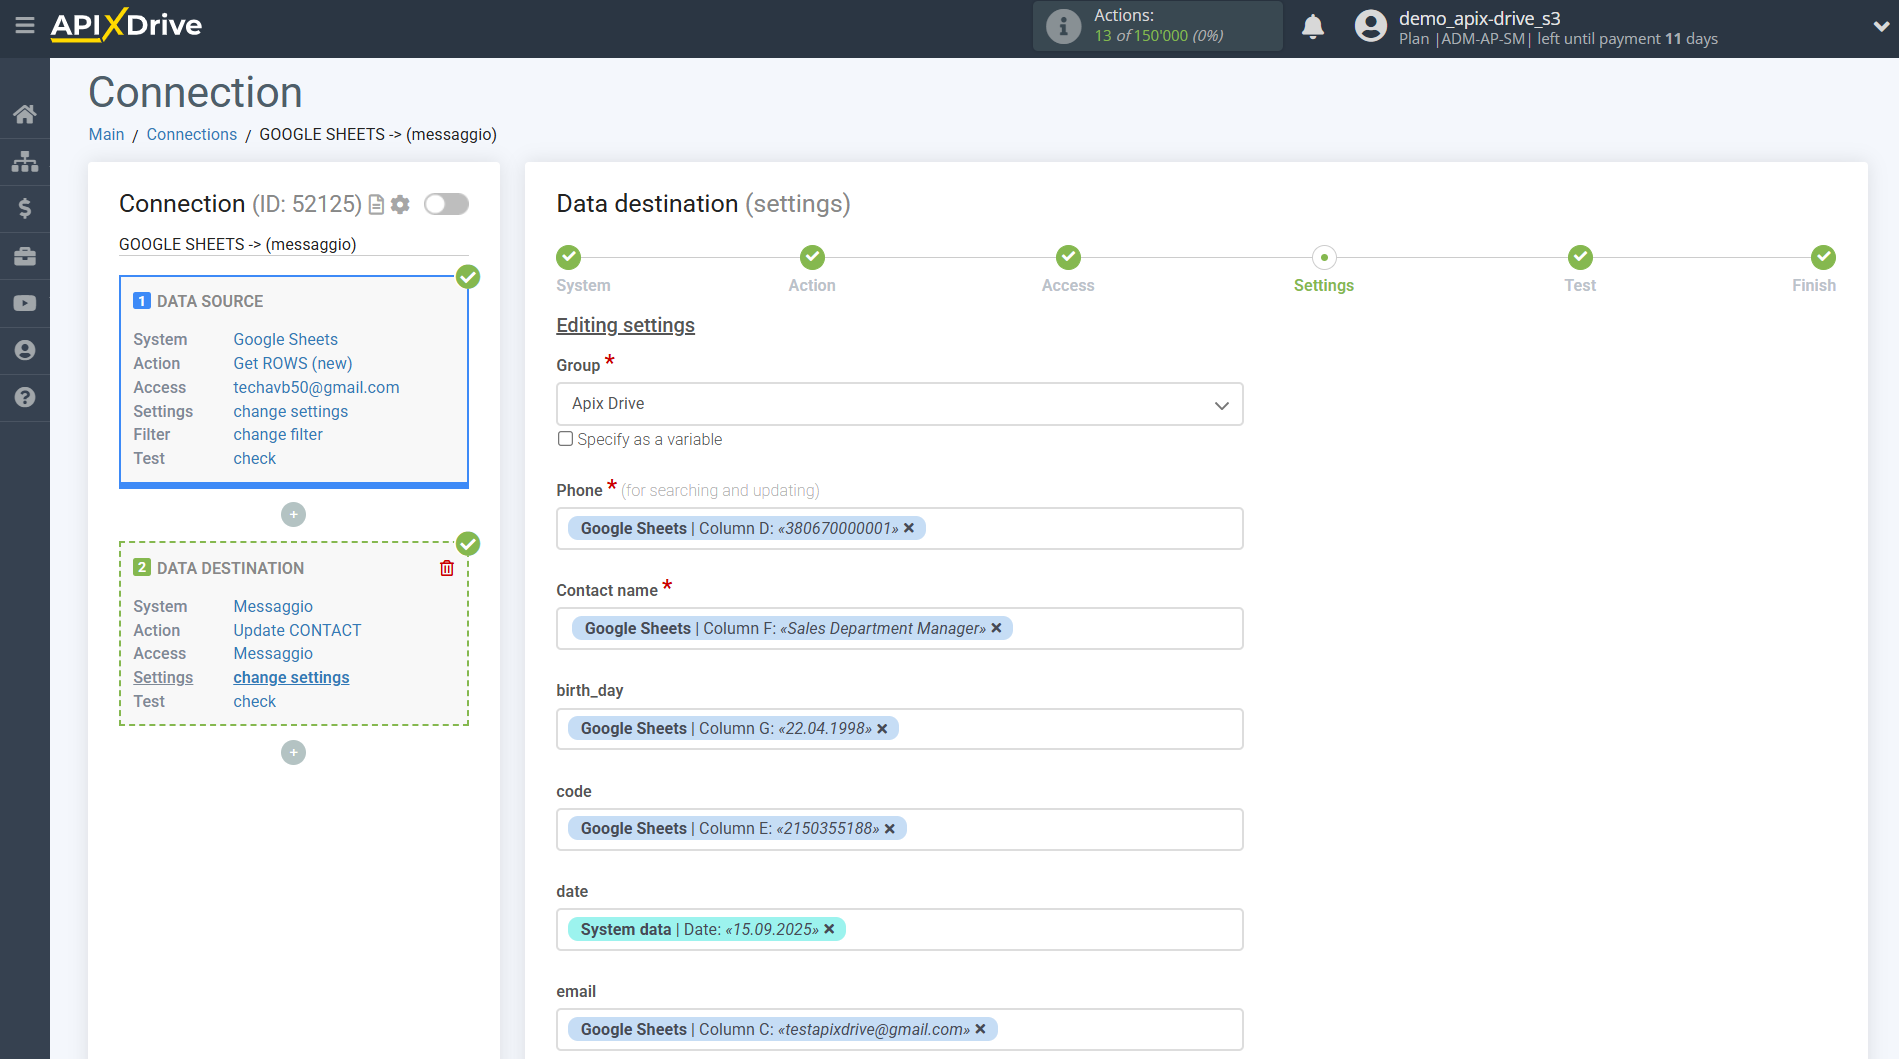This screenshot has height=1059, width=1899.
Task: Click the GOOGLE SHEETS -> (messaggio) connection name
Action: (237, 244)
